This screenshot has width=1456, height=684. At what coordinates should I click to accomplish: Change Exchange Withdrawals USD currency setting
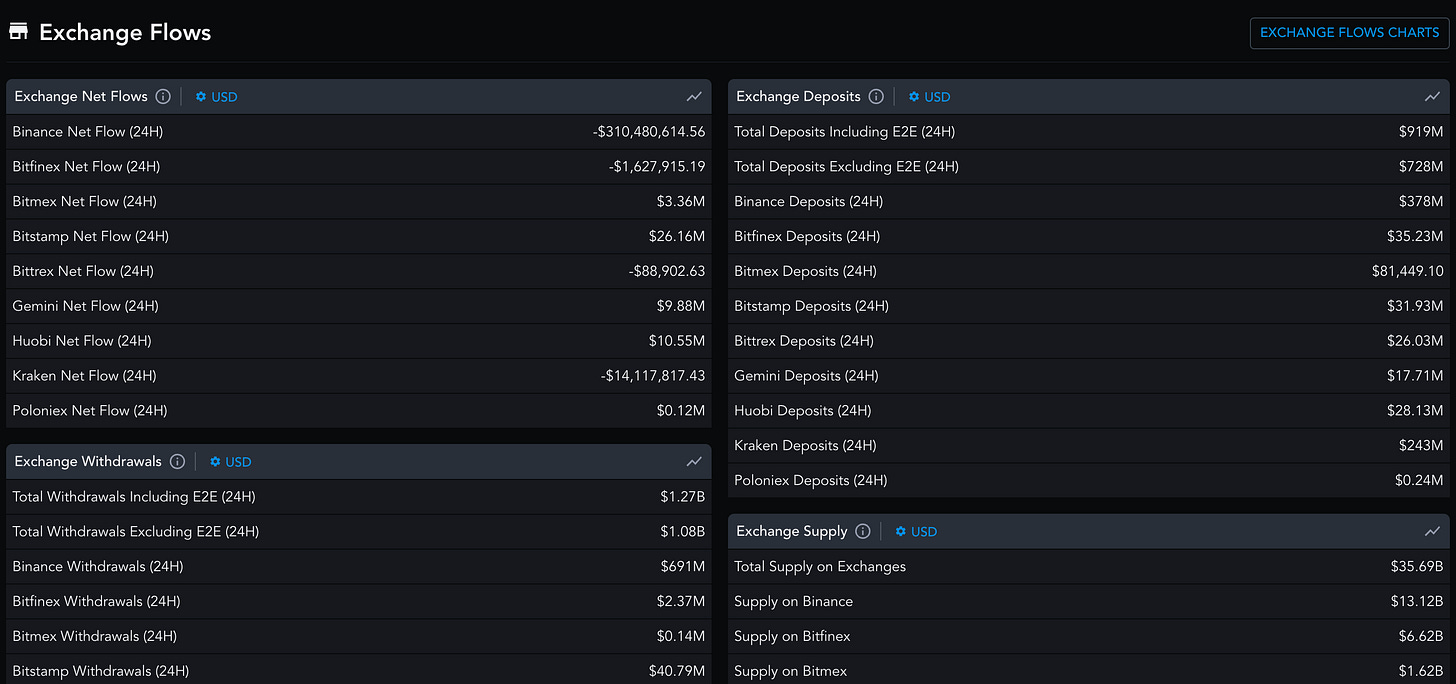point(230,462)
